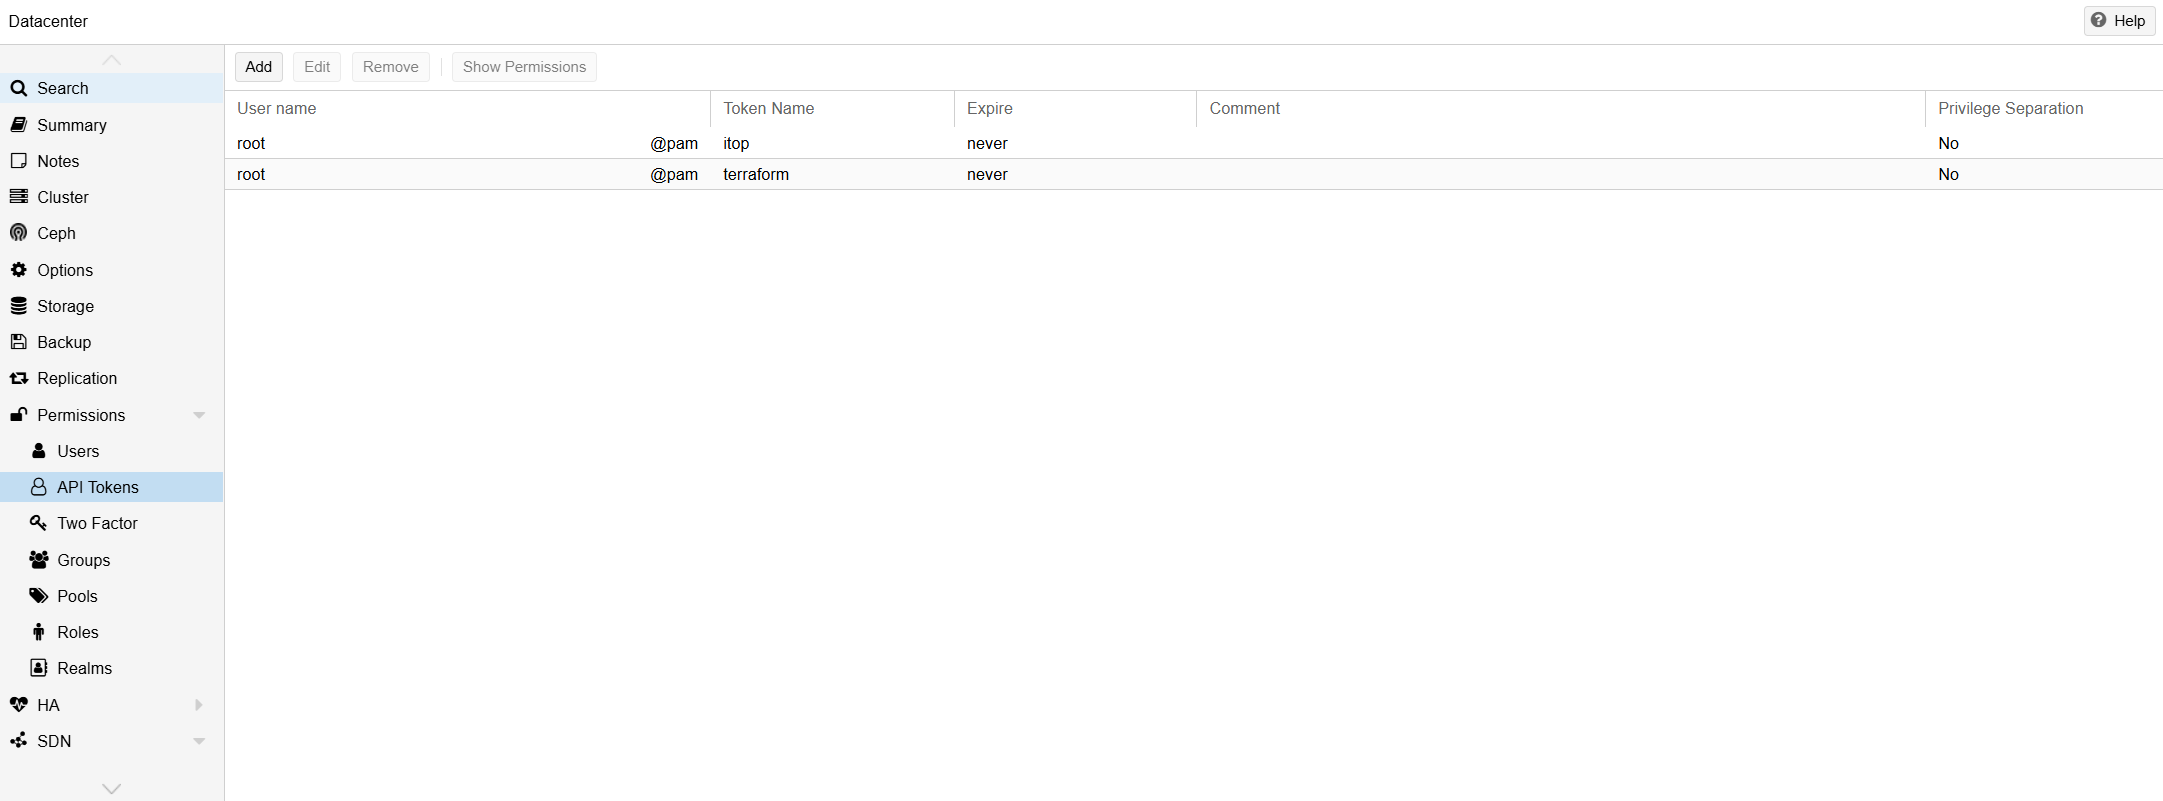Open the Users permissions page
Screen dimensions: 2163x801
78,451
